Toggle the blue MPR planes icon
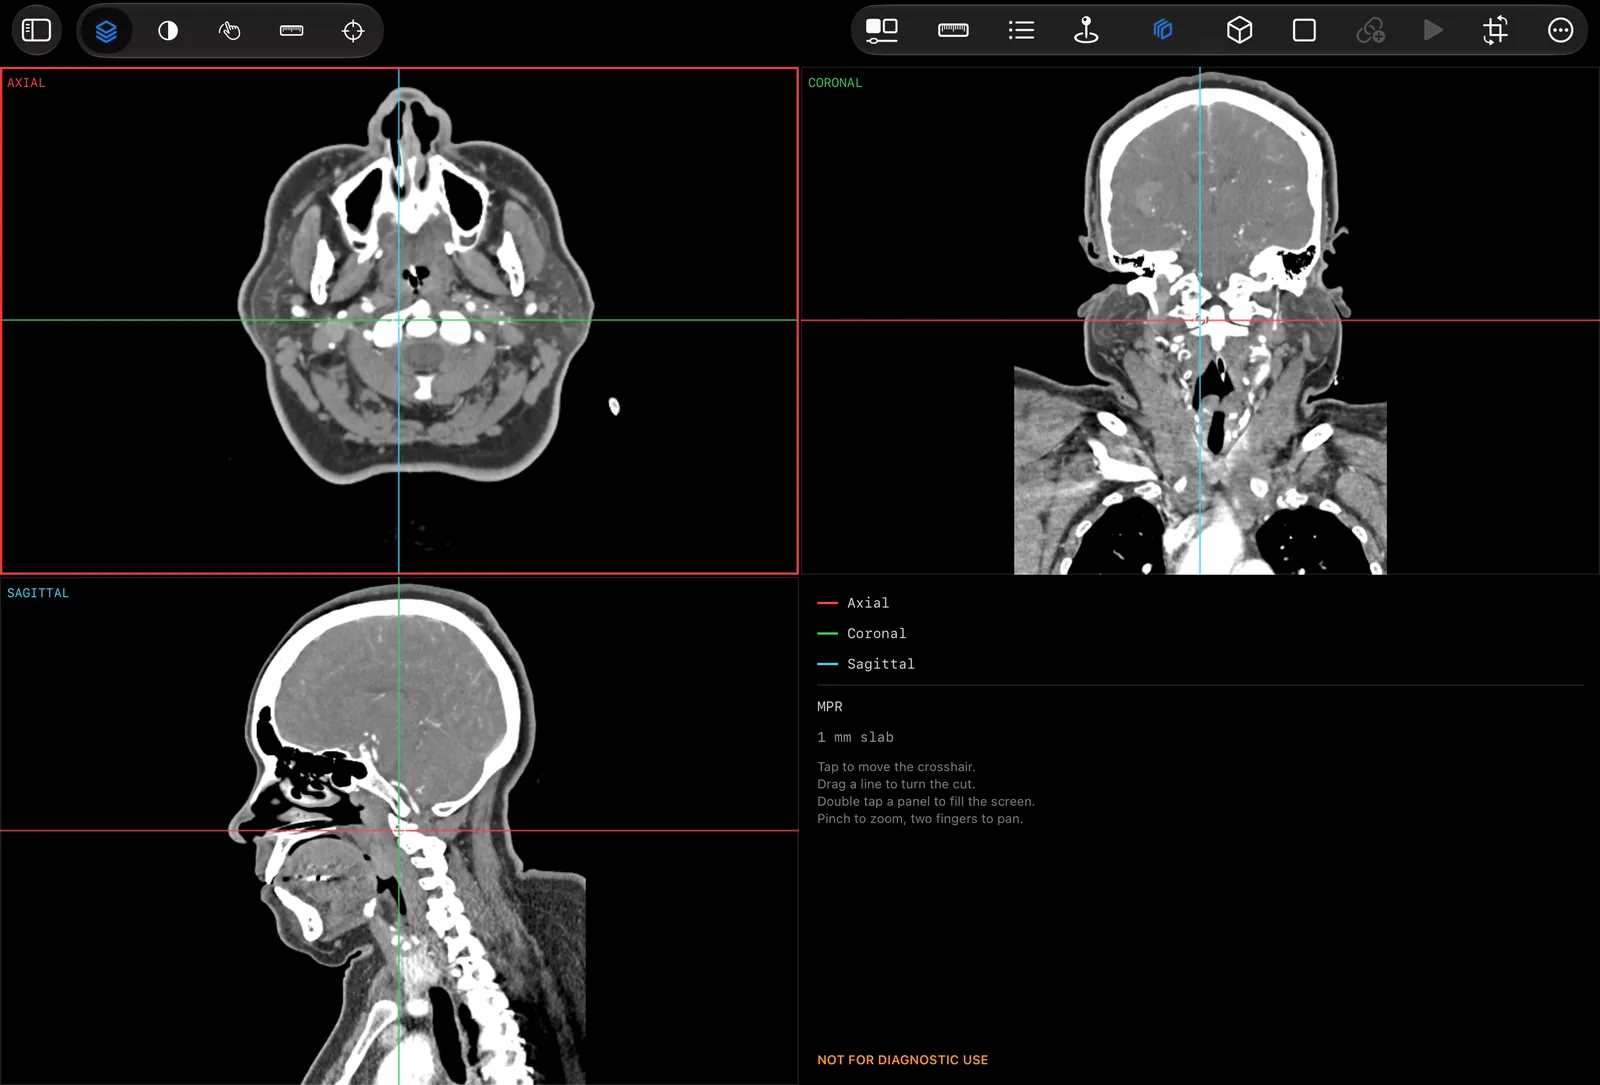This screenshot has height=1085, width=1600. pyautogui.click(x=1162, y=31)
